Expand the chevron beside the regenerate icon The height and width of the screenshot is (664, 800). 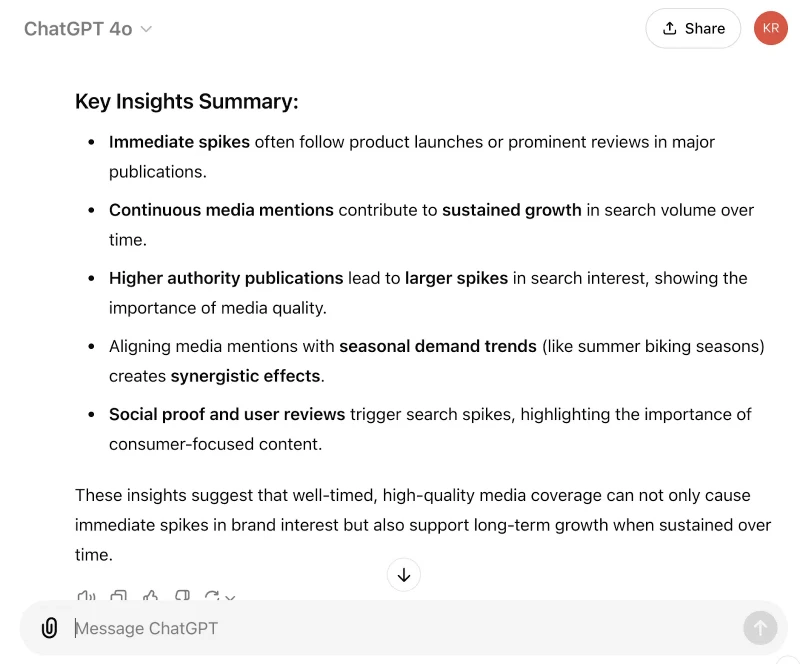[230, 597]
